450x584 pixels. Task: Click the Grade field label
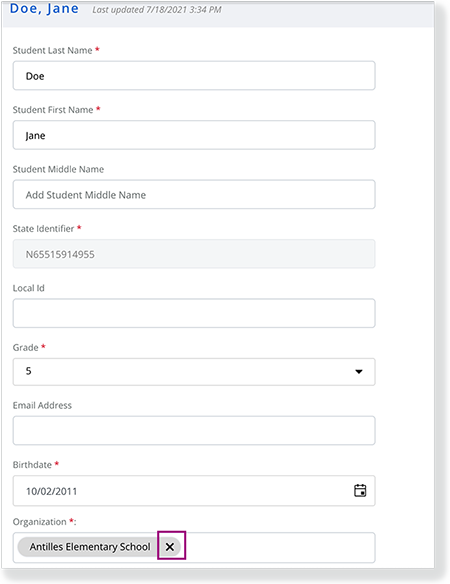click(x=25, y=347)
